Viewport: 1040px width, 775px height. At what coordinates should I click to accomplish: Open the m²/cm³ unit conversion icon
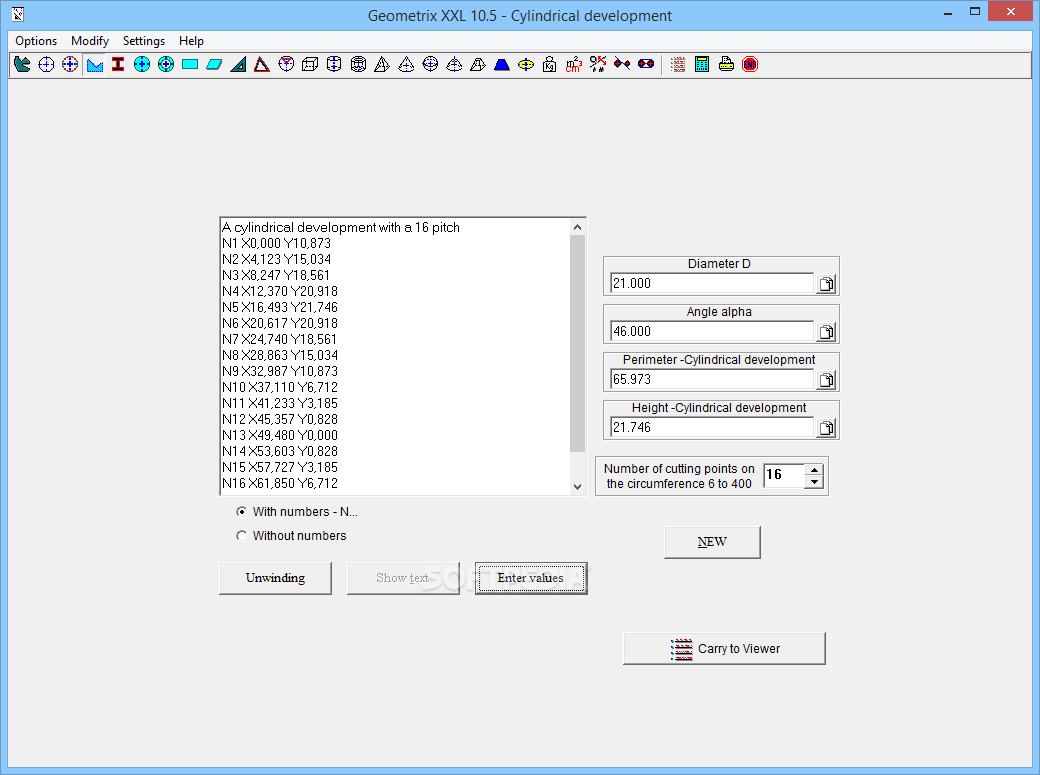574,64
